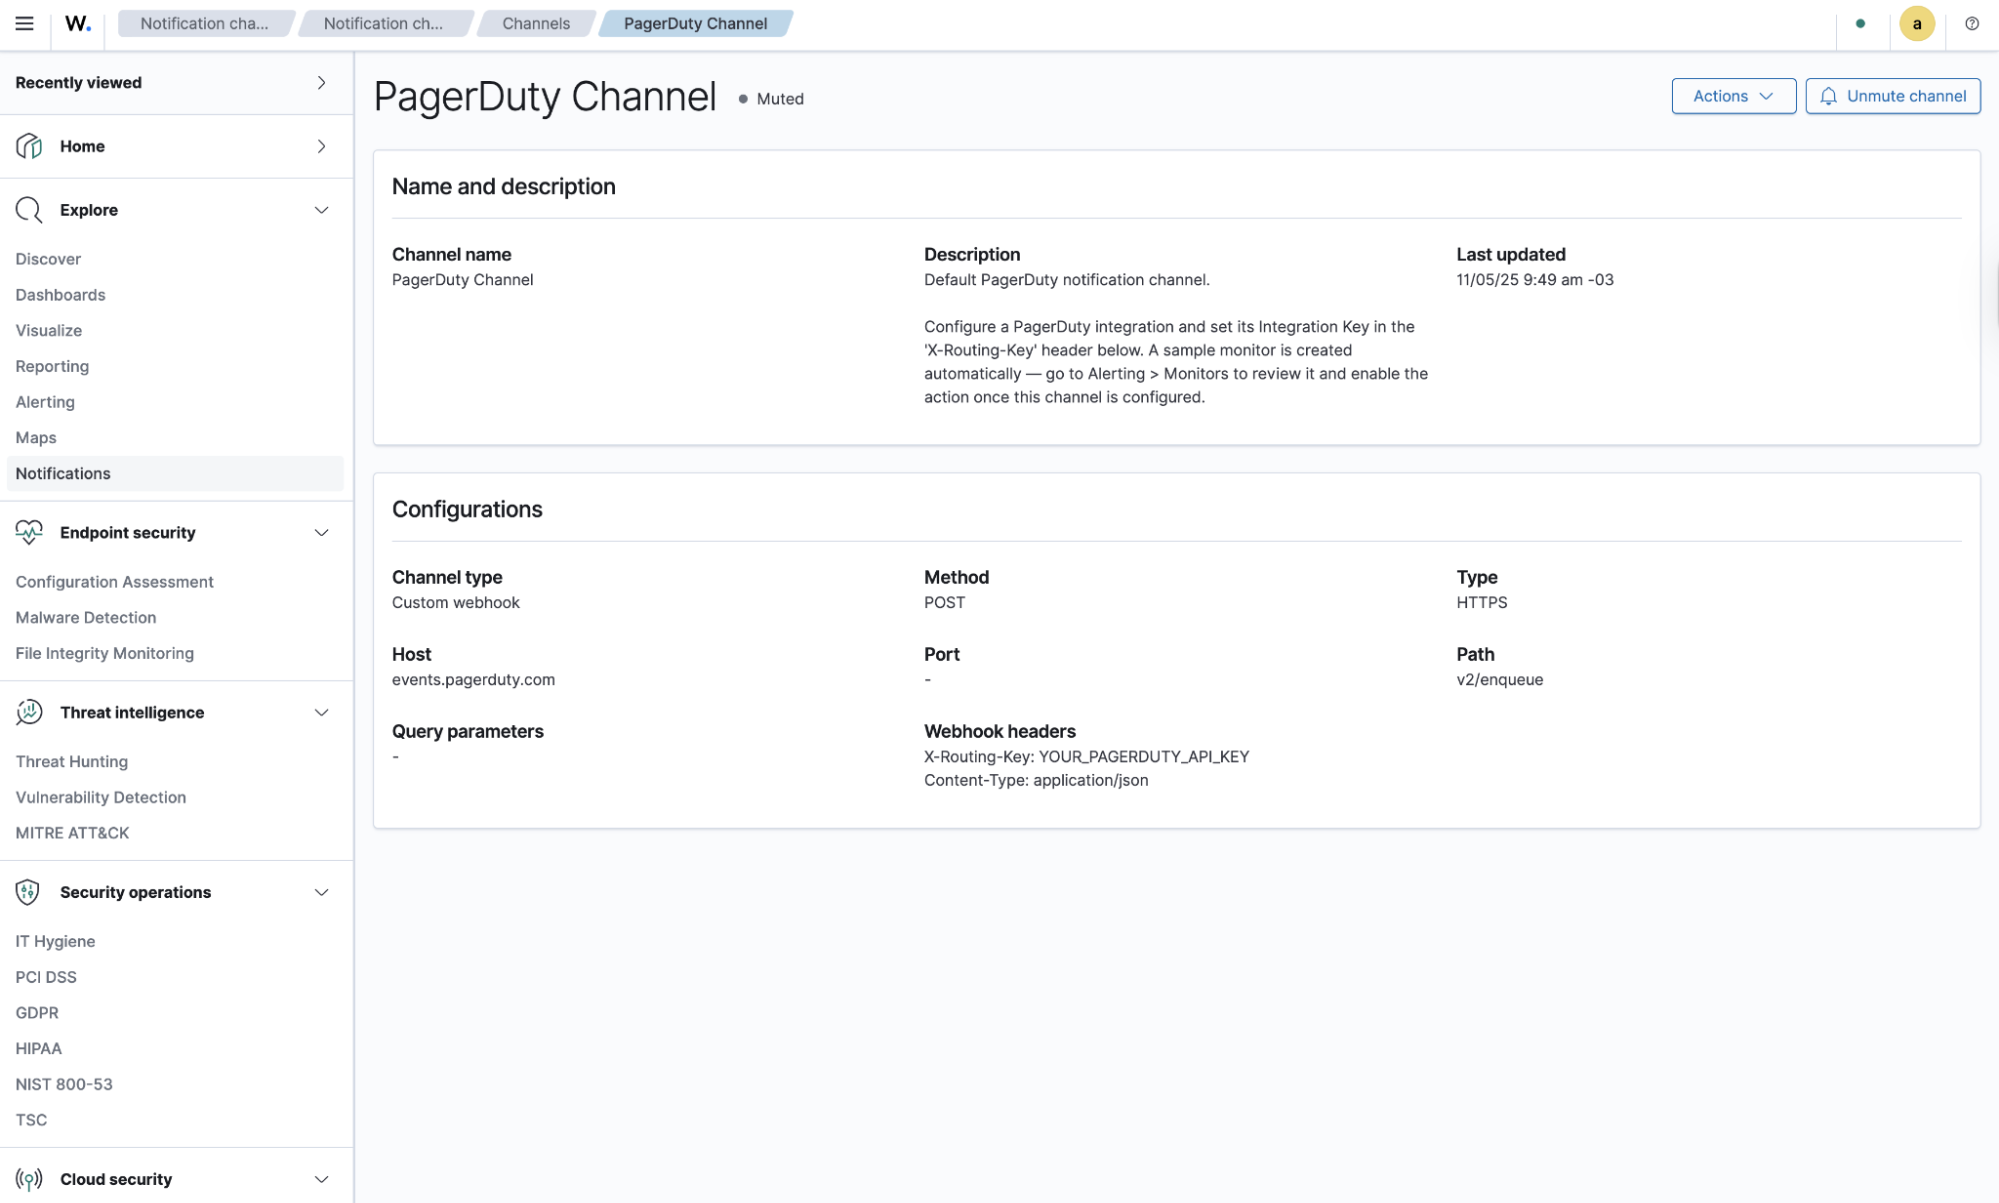Open Threat Hunting
Screen dimensions: 1999x1203
point(72,761)
